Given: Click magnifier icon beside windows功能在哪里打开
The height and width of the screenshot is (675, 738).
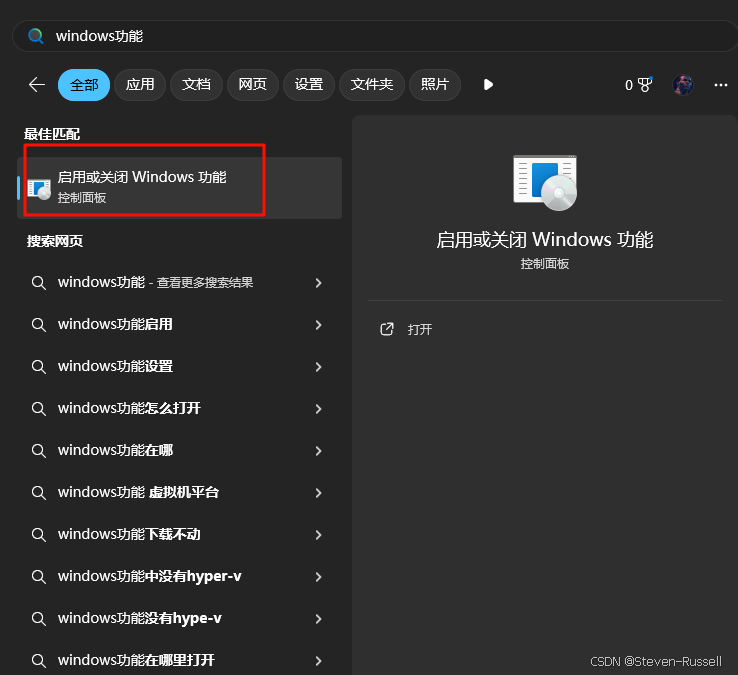Looking at the screenshot, I should tap(39, 660).
